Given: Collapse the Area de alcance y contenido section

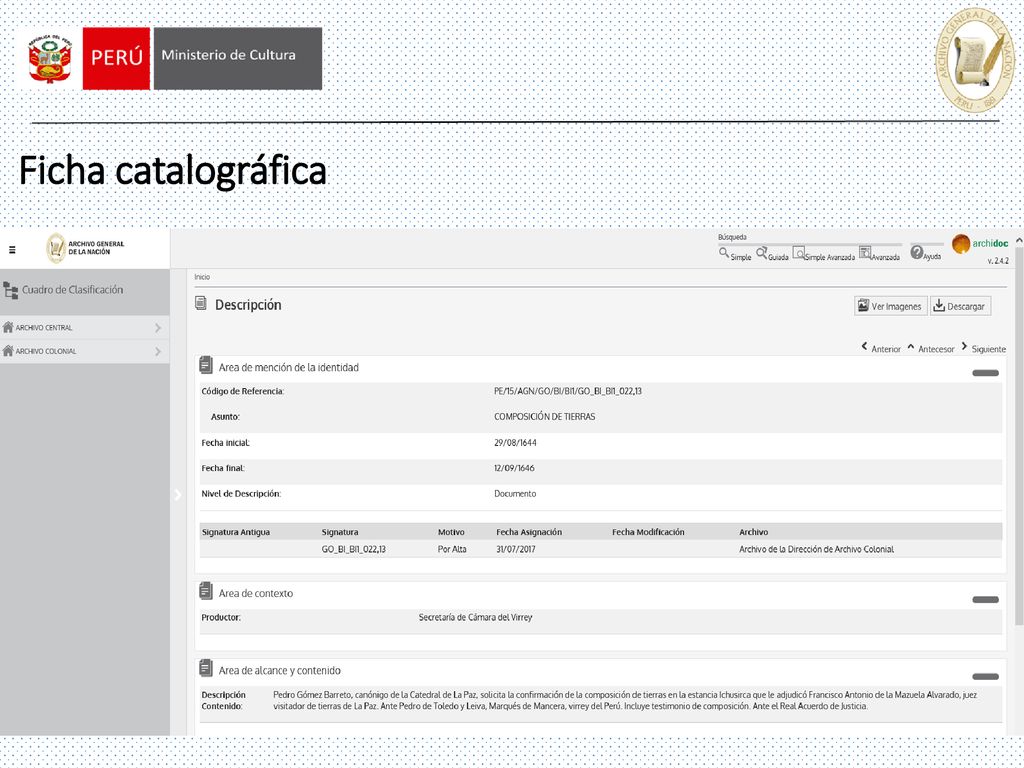Looking at the screenshot, I should 985,677.
